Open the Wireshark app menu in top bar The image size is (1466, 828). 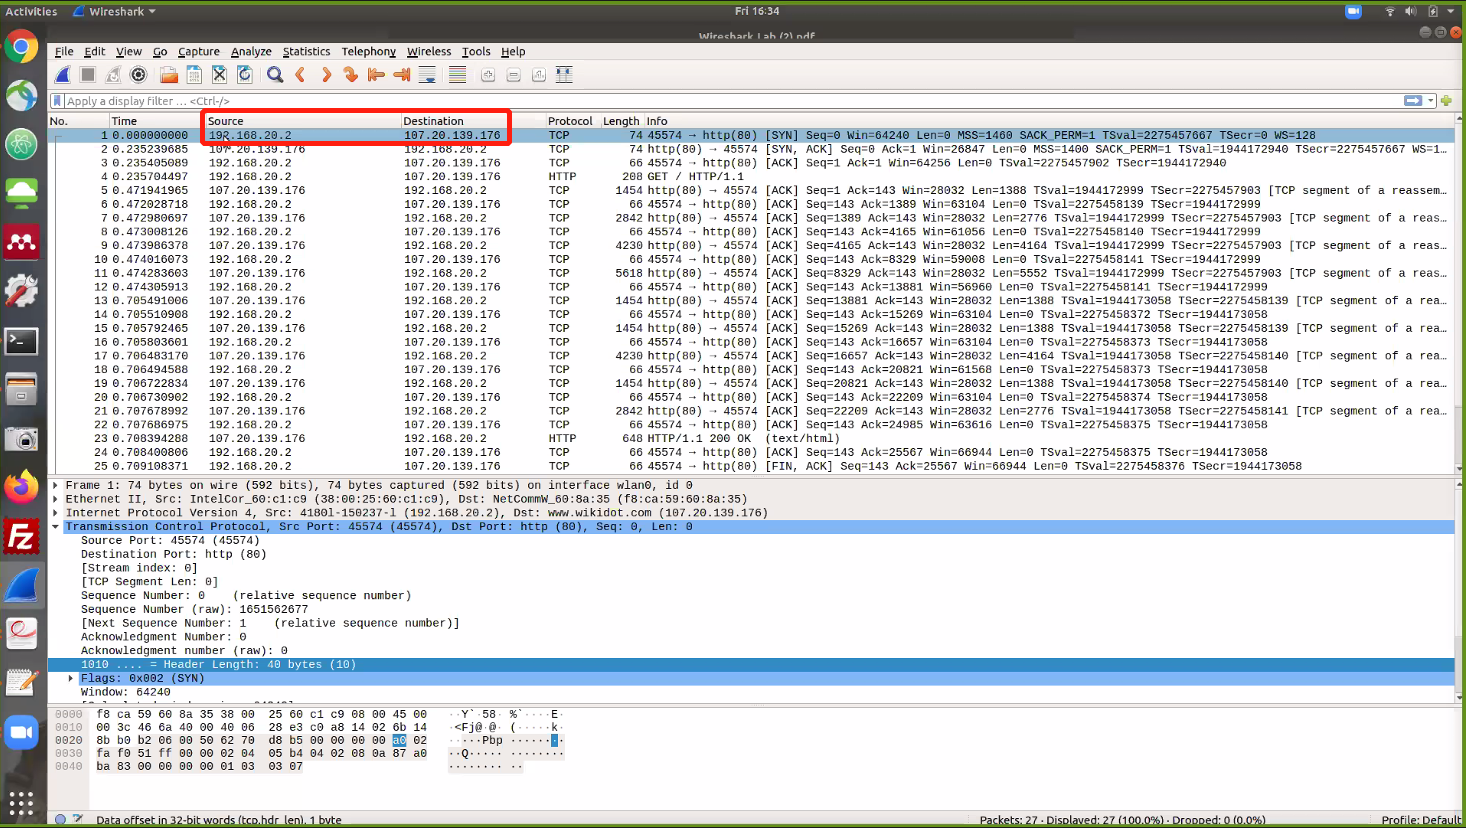(x=114, y=12)
